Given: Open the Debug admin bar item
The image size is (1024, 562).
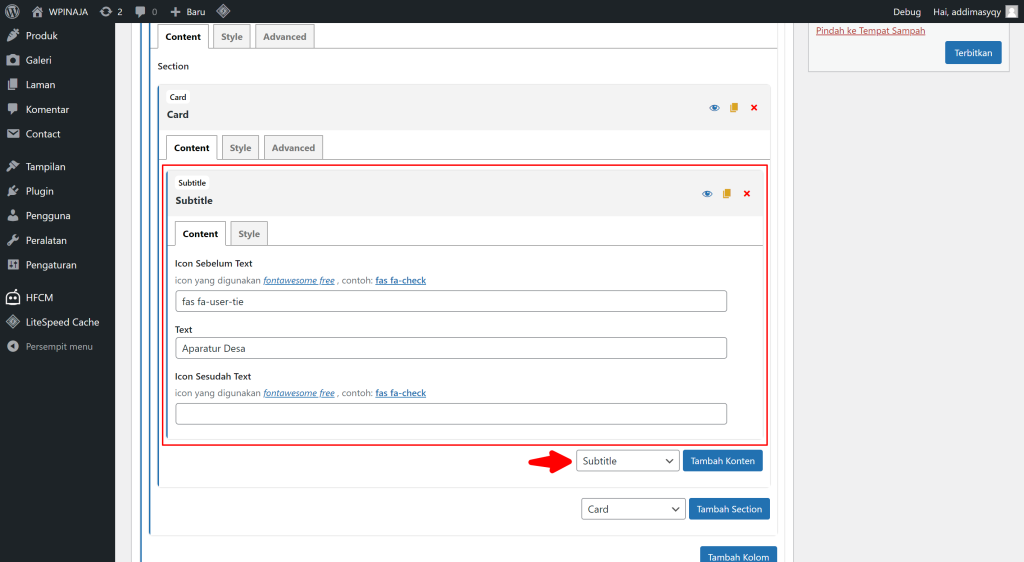Looking at the screenshot, I should (x=906, y=12).
